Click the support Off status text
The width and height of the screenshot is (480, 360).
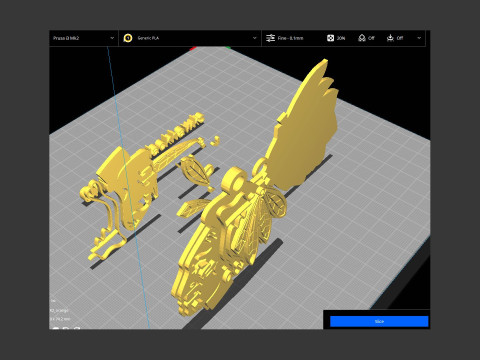(371, 38)
